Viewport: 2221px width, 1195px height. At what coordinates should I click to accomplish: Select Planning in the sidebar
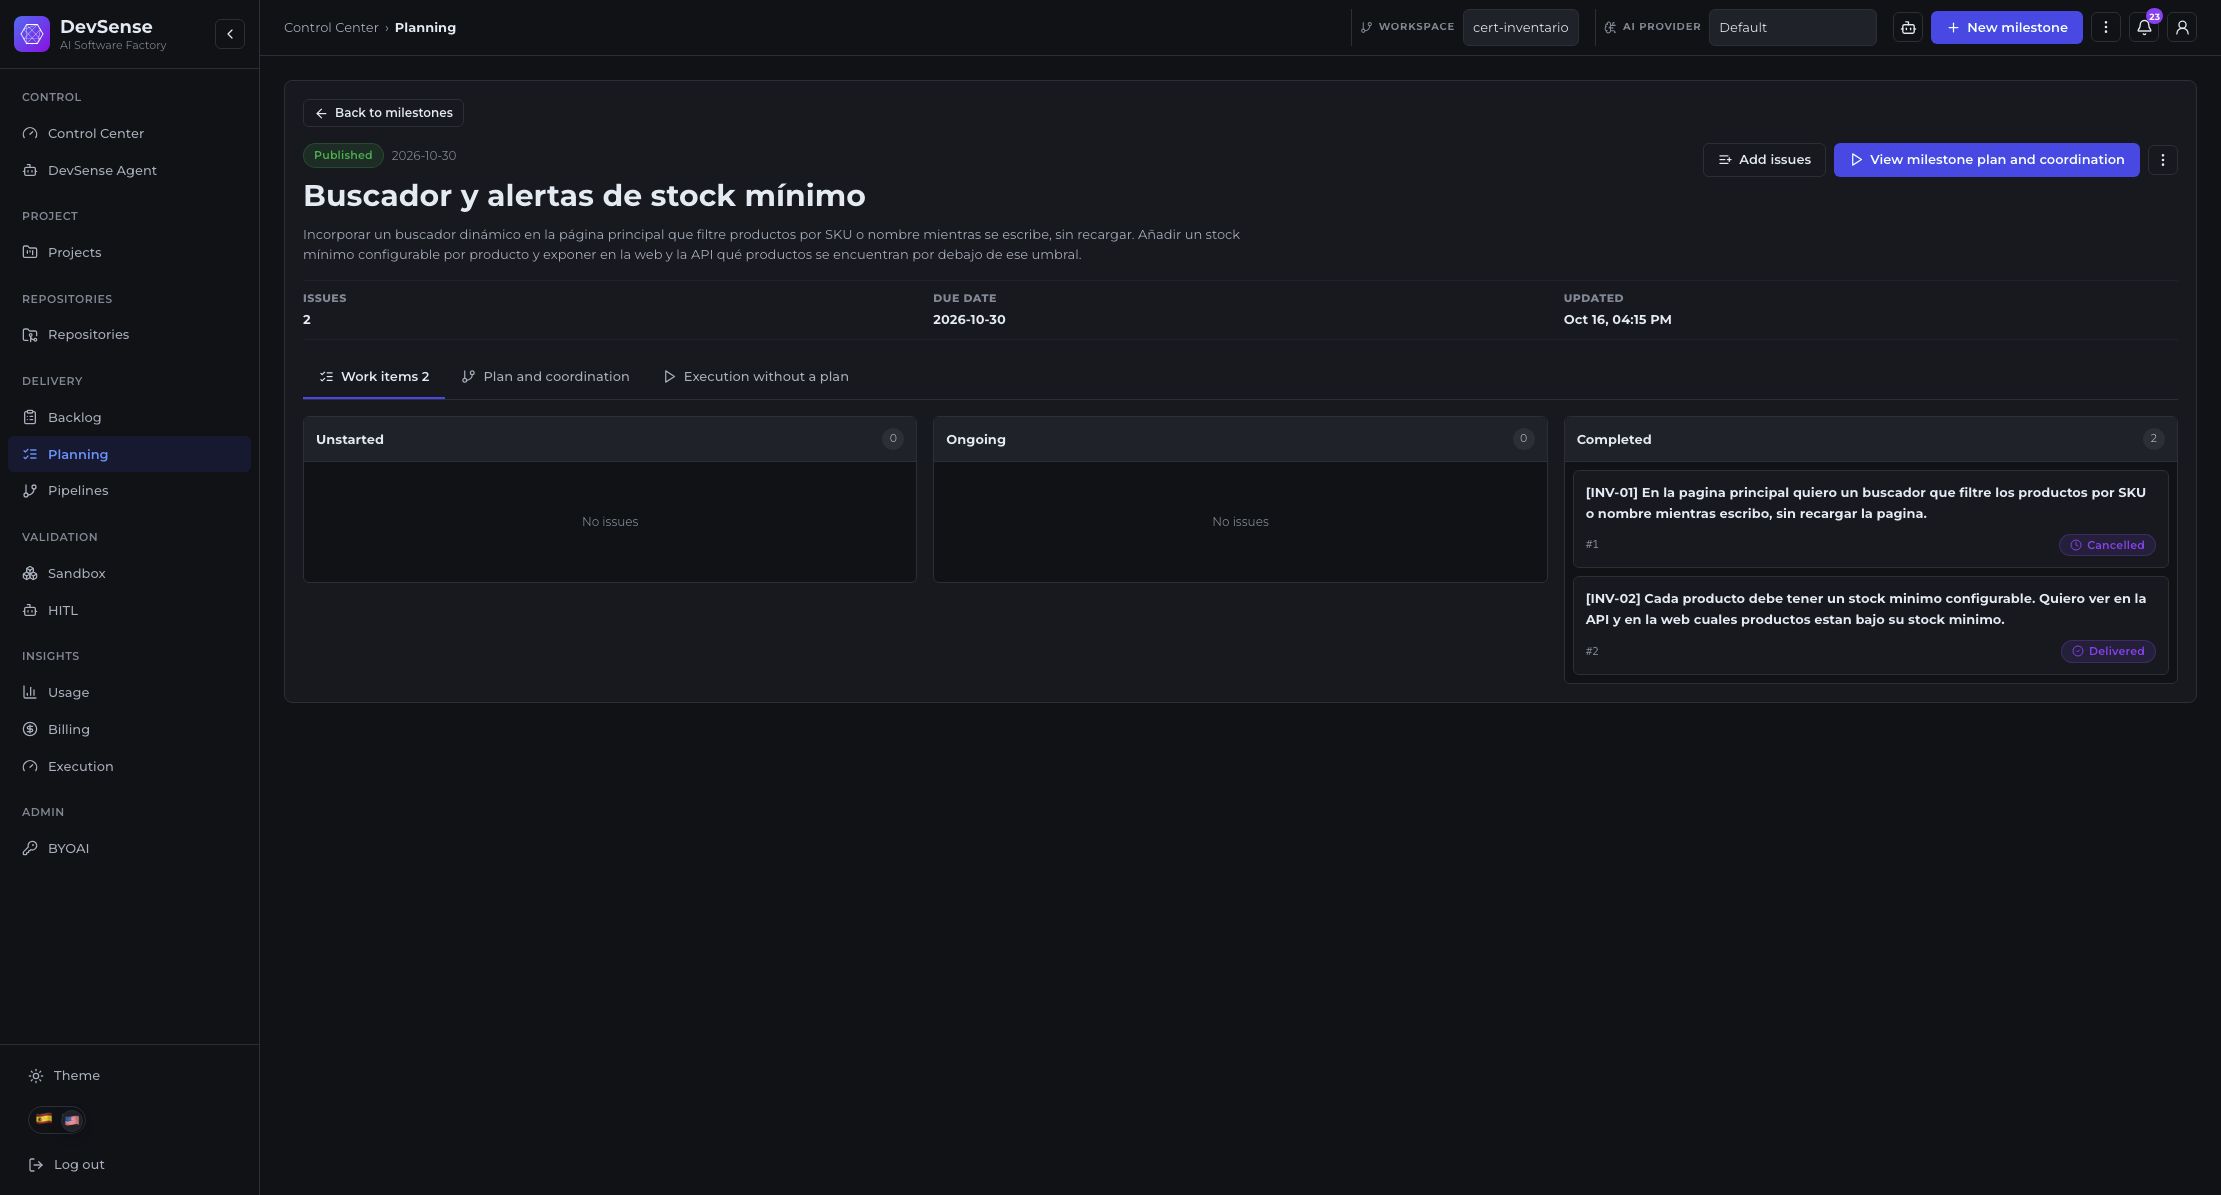click(129, 455)
